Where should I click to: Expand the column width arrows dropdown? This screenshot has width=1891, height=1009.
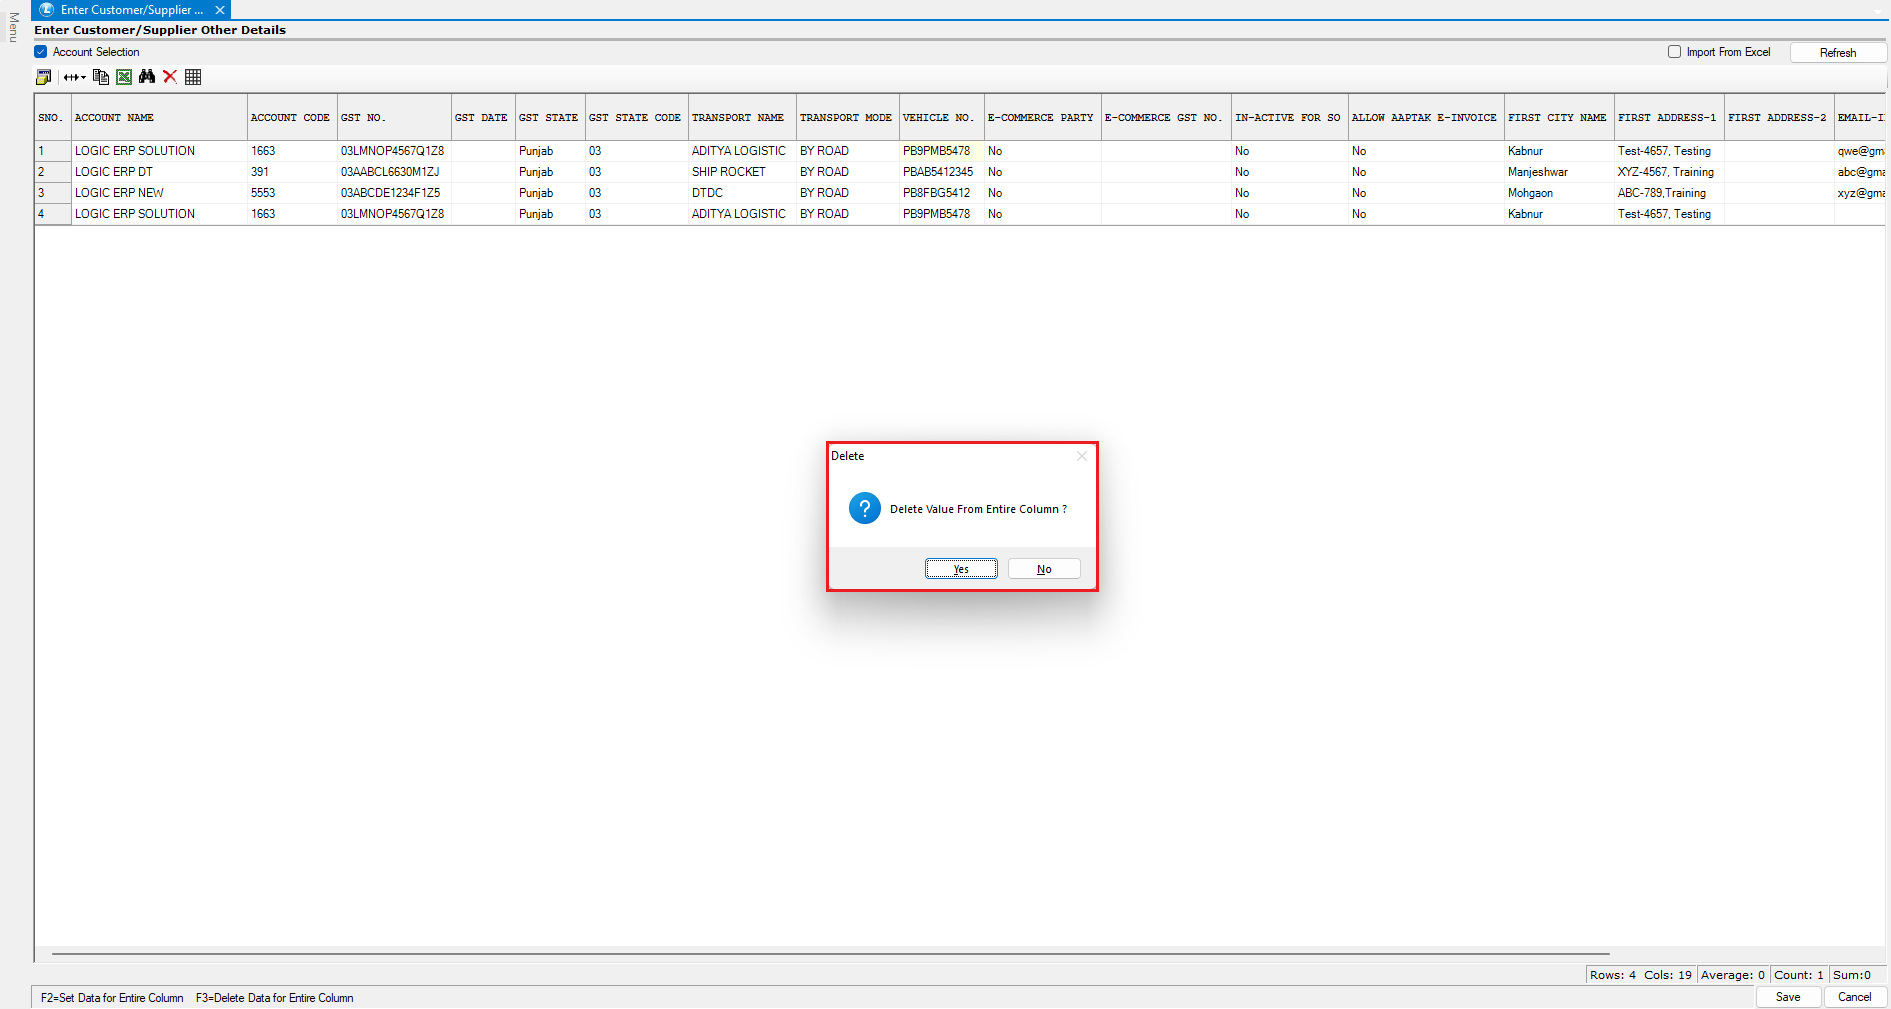click(75, 77)
